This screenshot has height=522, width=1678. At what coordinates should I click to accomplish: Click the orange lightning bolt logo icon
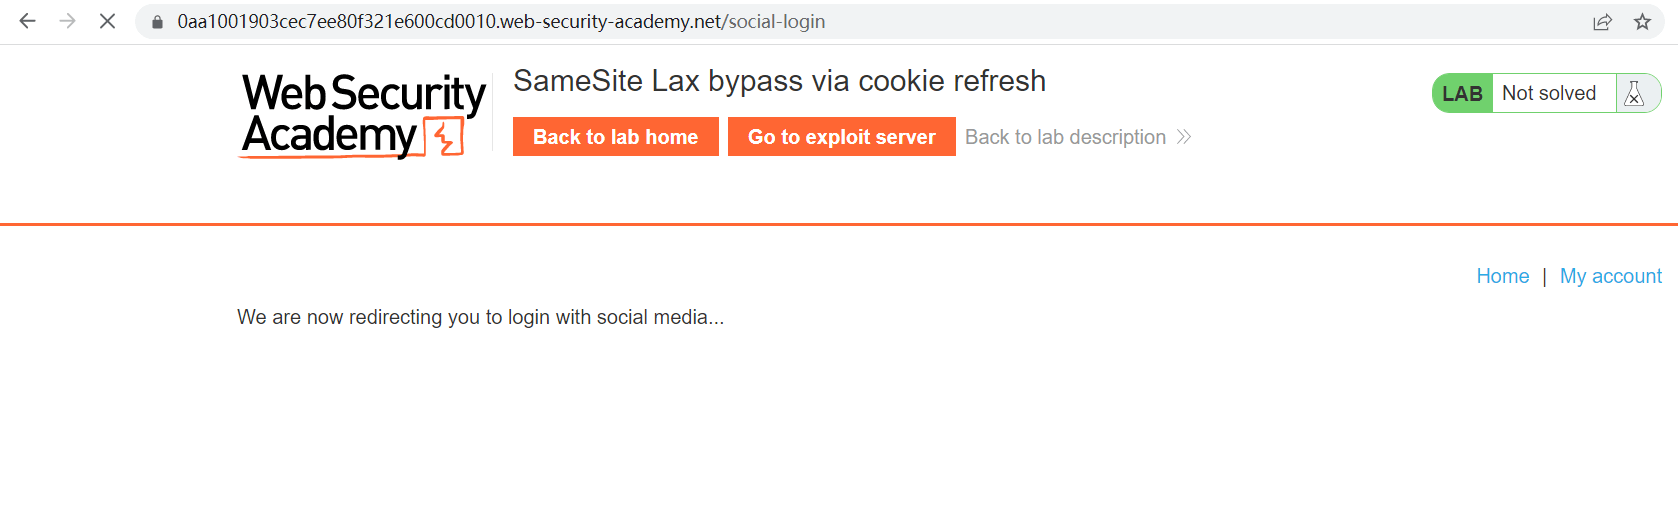[x=444, y=137]
